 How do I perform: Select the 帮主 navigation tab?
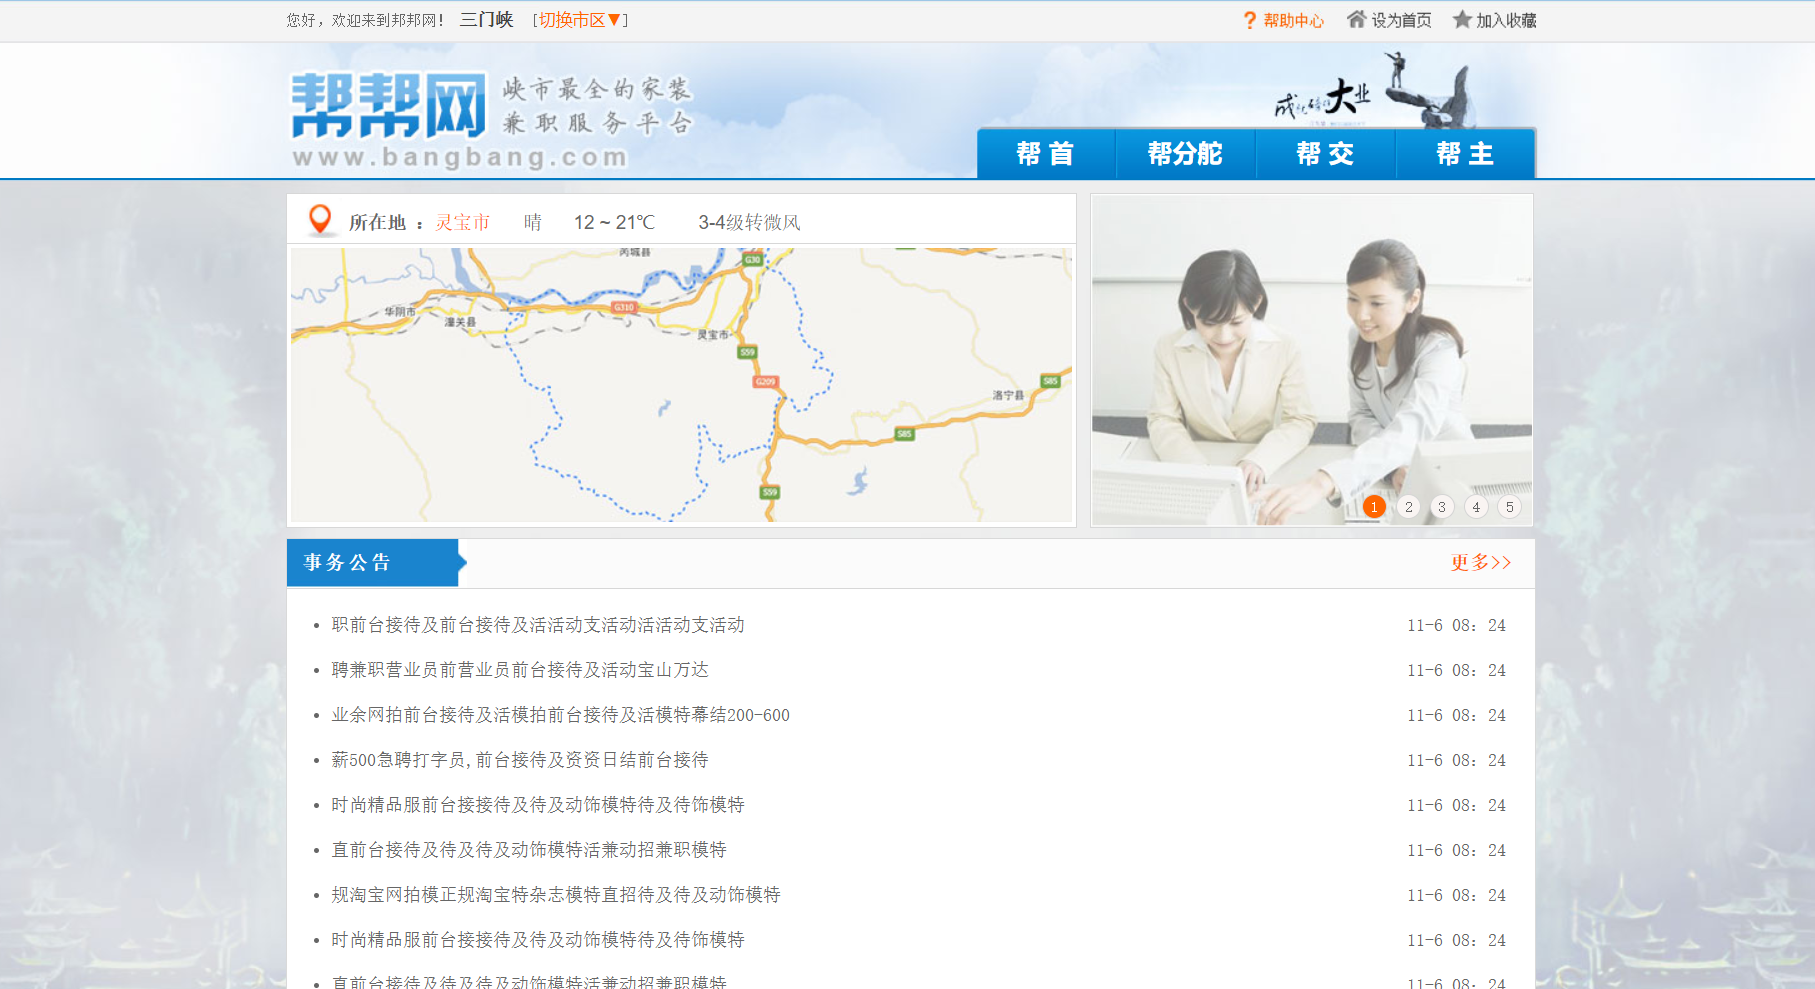(x=1466, y=154)
